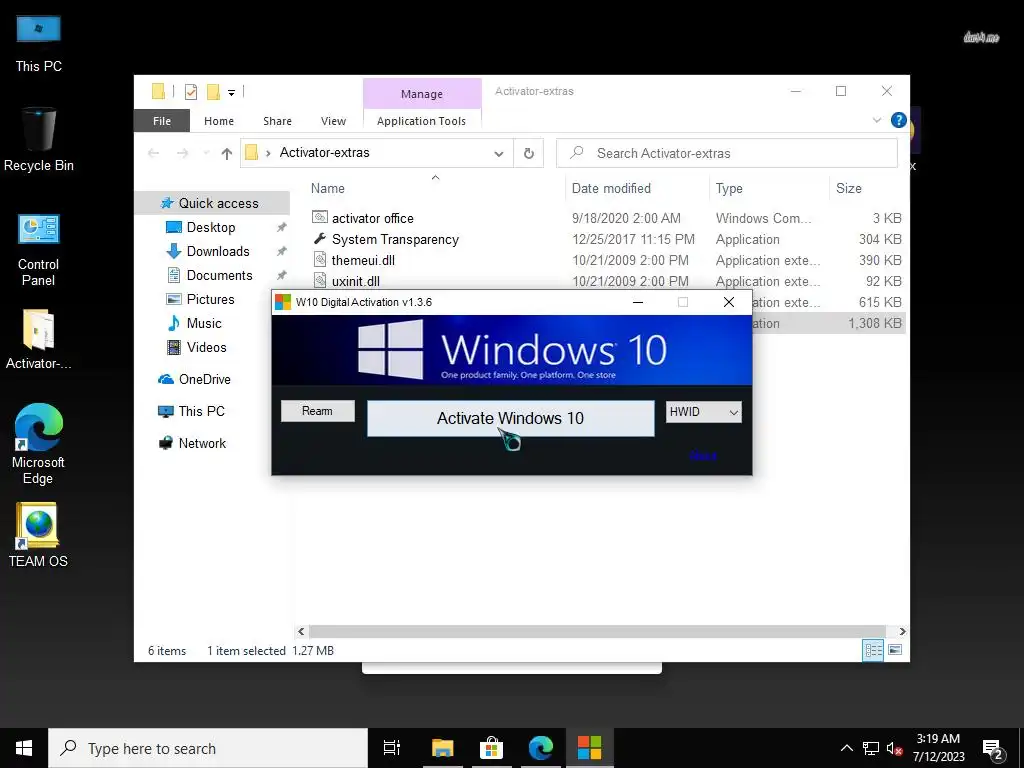This screenshot has width=1024, height=768.
Task: Go up one folder level arrow
Action: pyautogui.click(x=227, y=153)
